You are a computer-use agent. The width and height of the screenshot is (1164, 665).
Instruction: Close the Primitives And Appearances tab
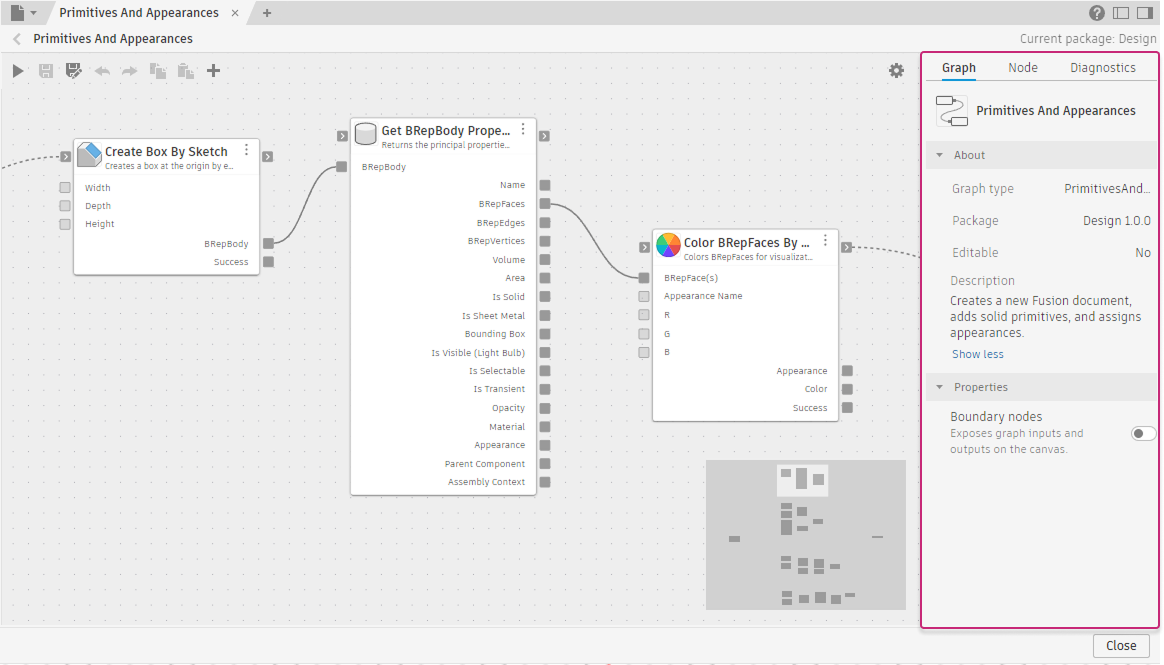click(235, 13)
